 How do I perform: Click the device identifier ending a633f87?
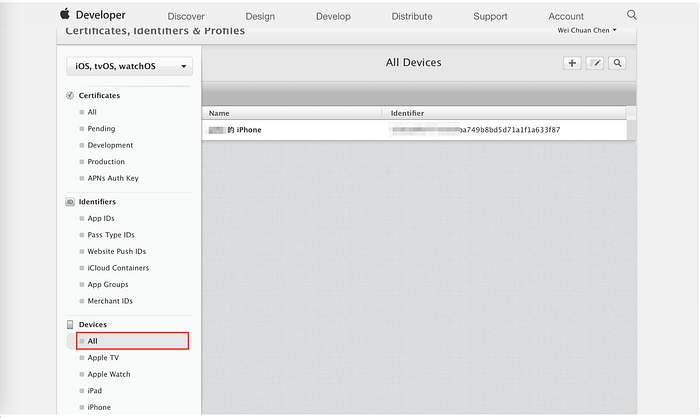[475, 130]
